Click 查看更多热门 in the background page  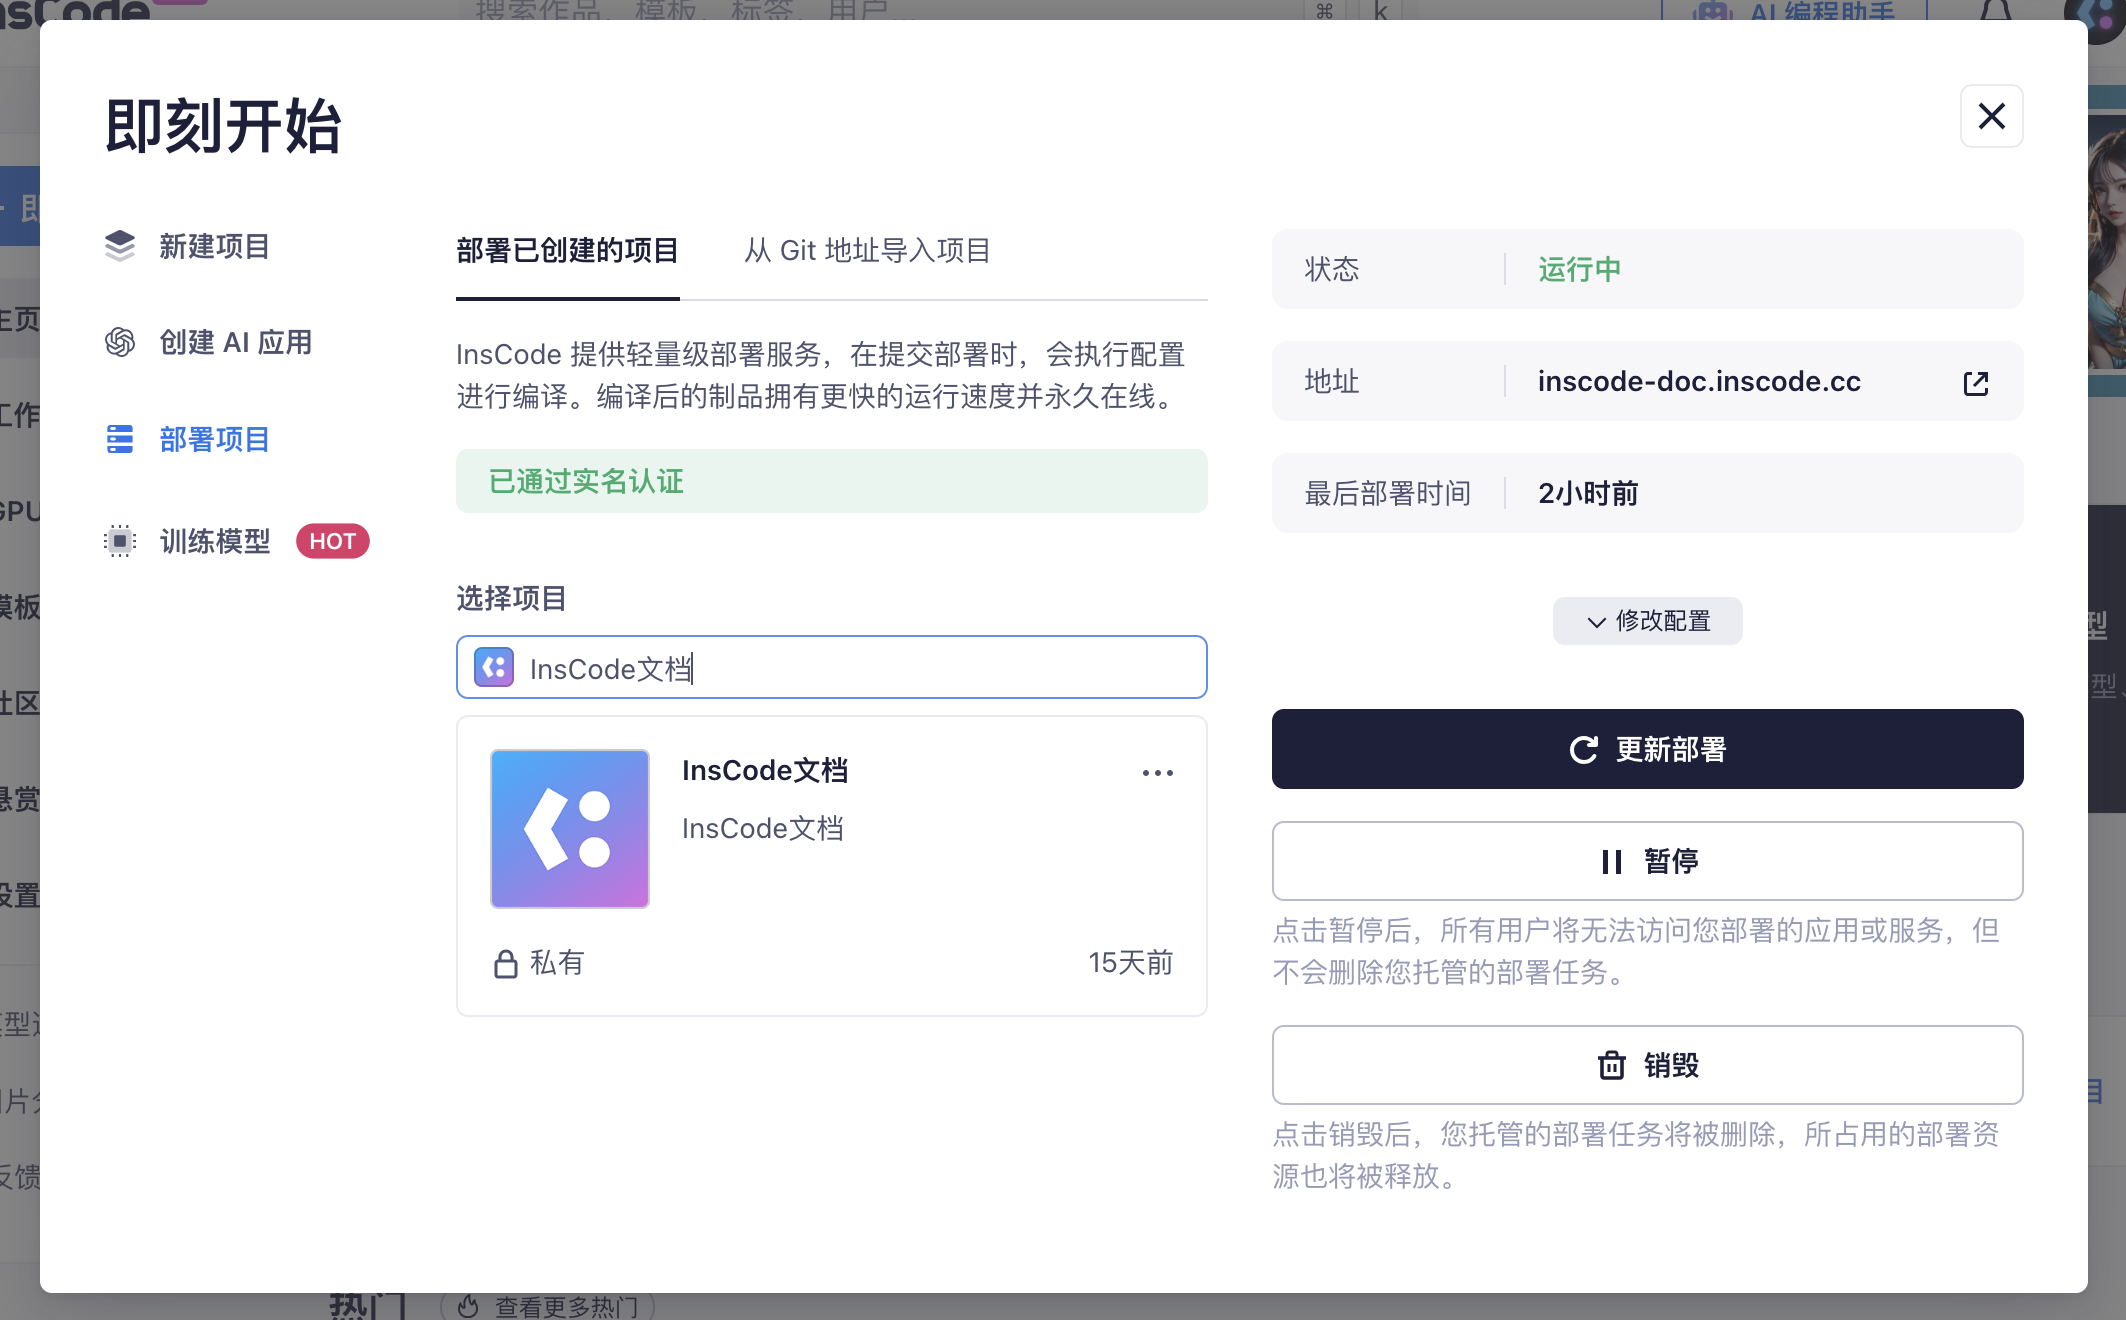[x=548, y=1306]
